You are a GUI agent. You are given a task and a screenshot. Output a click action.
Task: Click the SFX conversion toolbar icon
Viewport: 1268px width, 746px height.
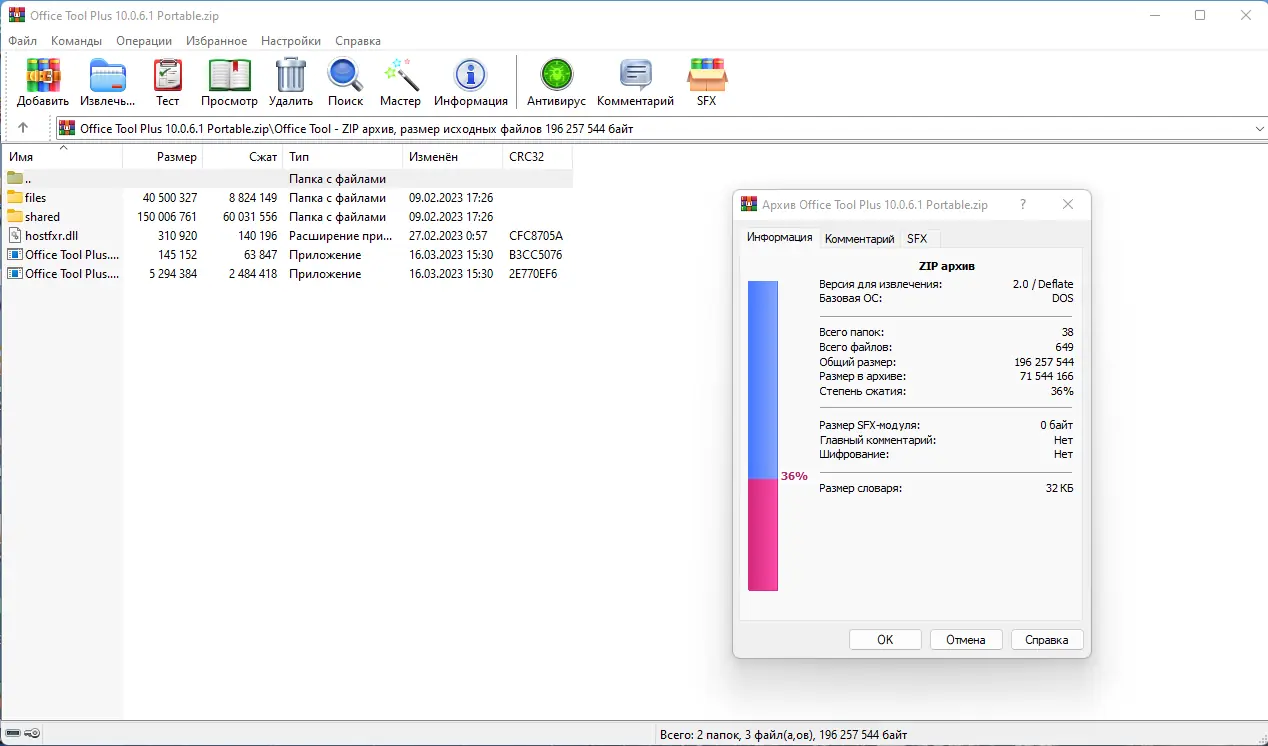pos(707,75)
